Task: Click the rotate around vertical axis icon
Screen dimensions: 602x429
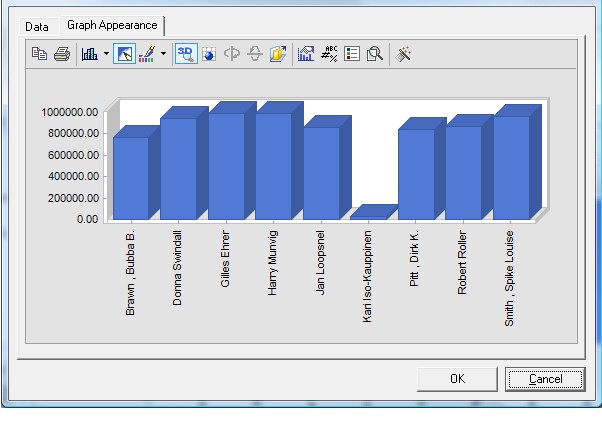Action: [x=232, y=54]
